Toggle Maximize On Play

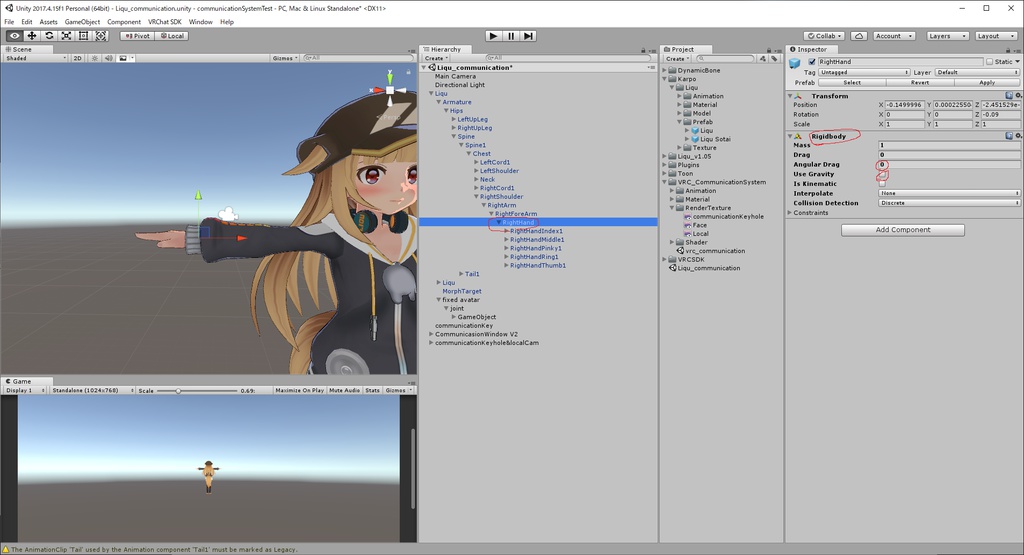click(300, 390)
